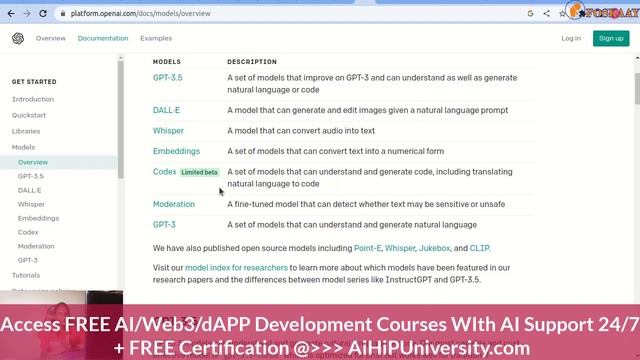Open the CLIP open source link
The height and width of the screenshot is (360, 640).
click(x=479, y=248)
